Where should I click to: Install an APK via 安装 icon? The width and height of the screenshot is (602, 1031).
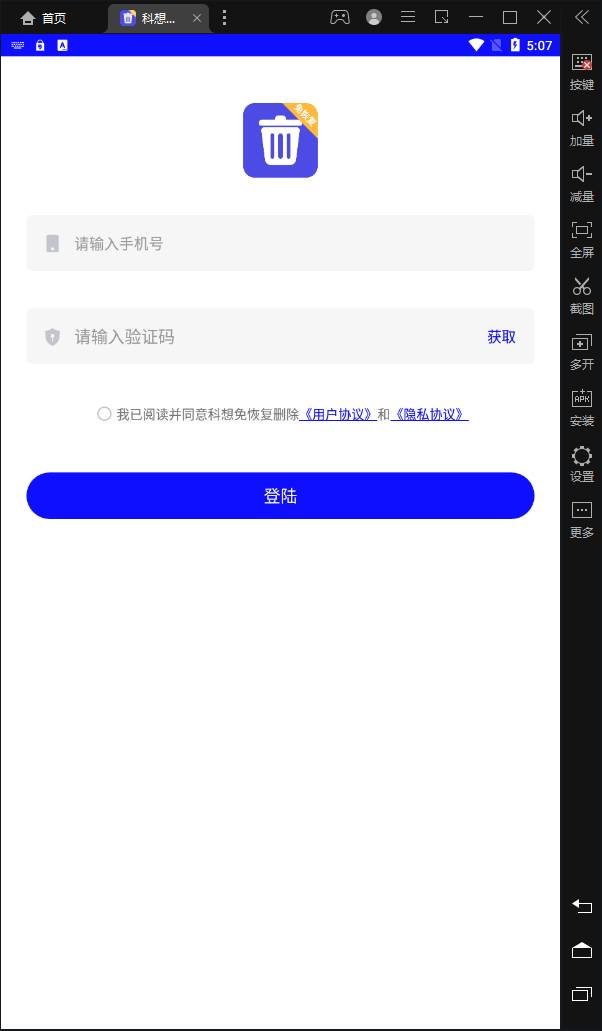coord(582,408)
